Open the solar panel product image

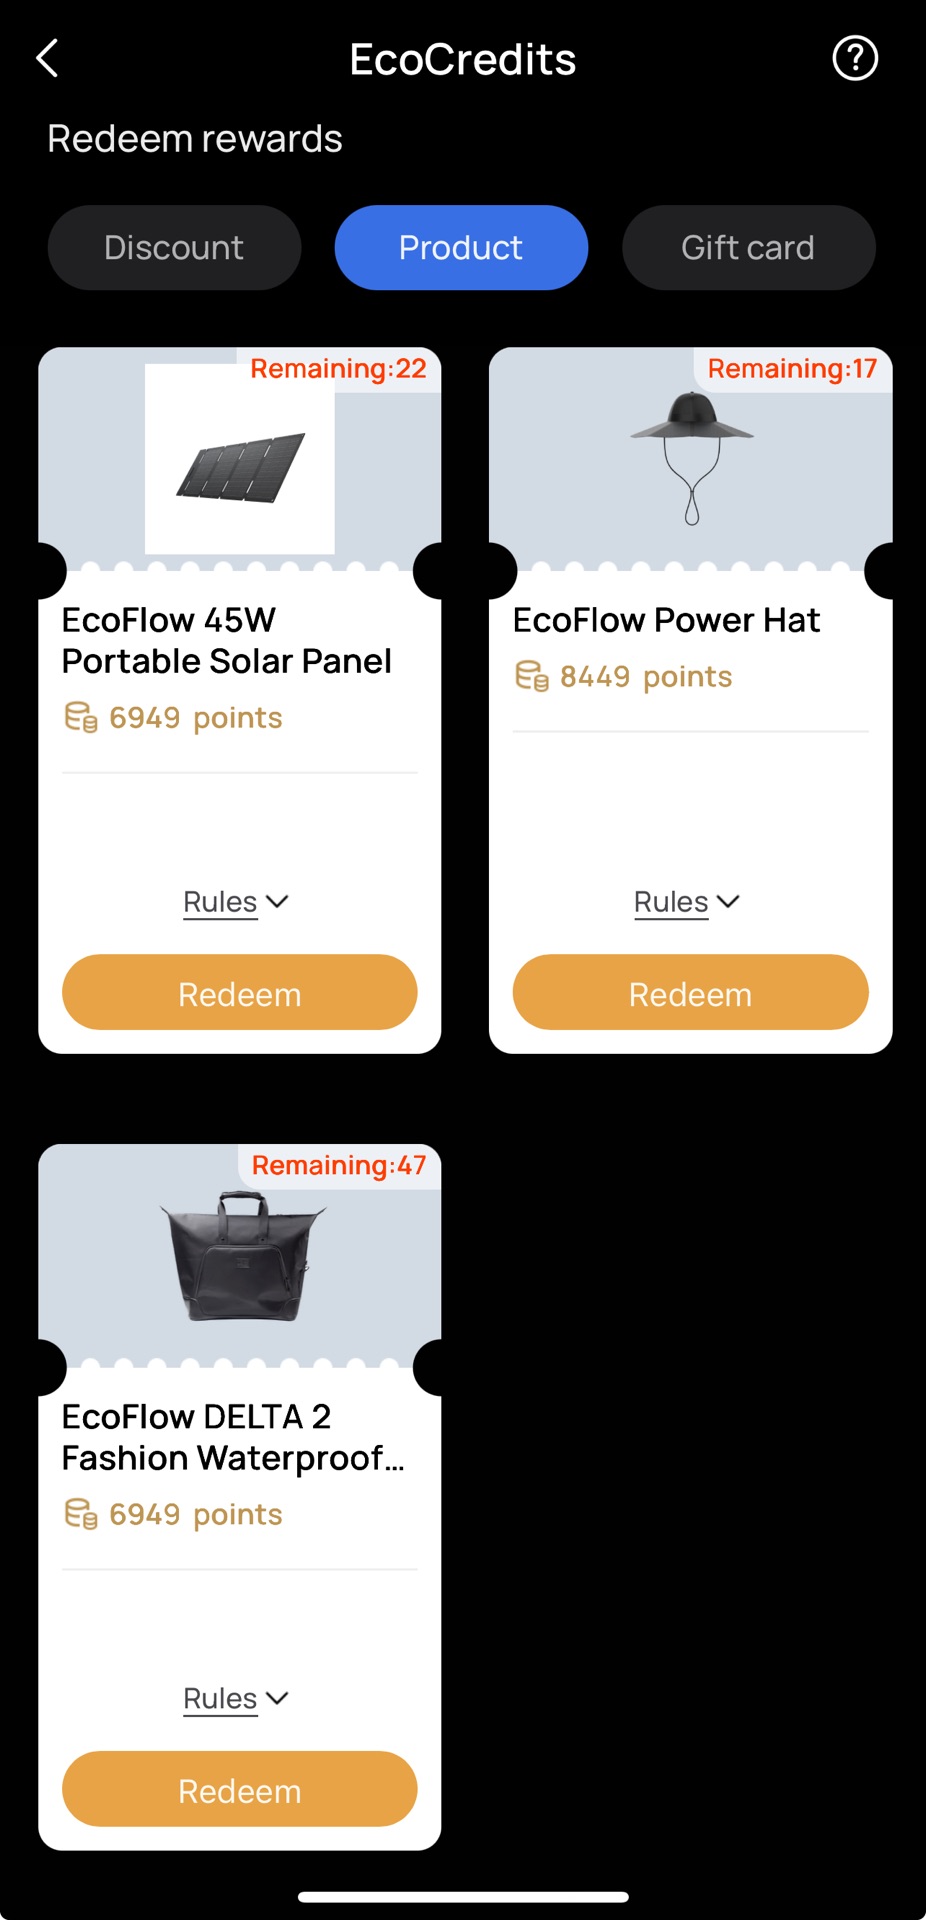[240, 459]
